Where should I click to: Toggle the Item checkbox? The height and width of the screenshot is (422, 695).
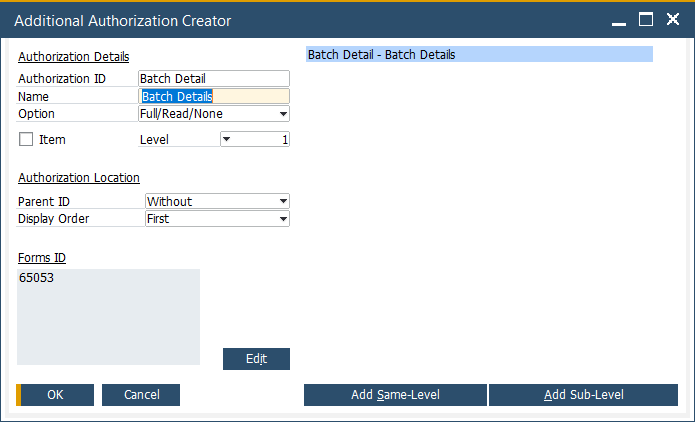coord(26,140)
